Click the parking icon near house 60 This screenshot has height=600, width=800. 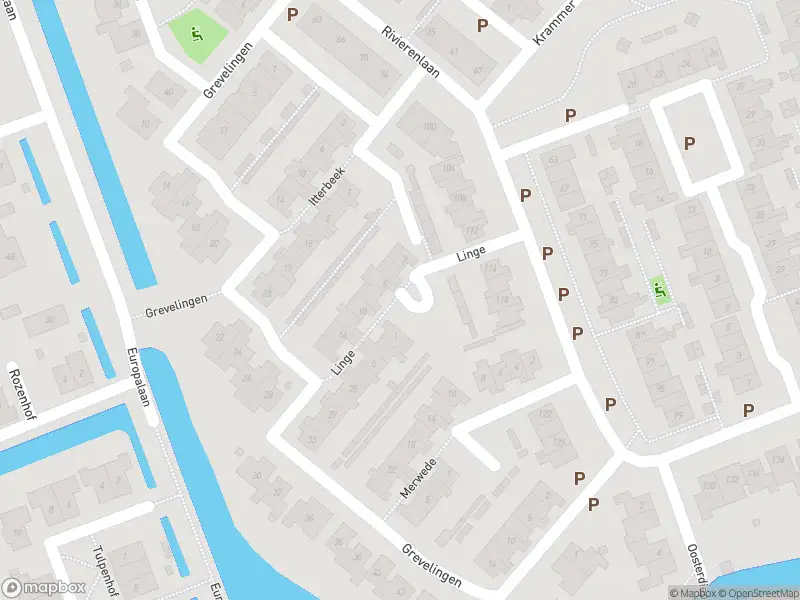292,14
